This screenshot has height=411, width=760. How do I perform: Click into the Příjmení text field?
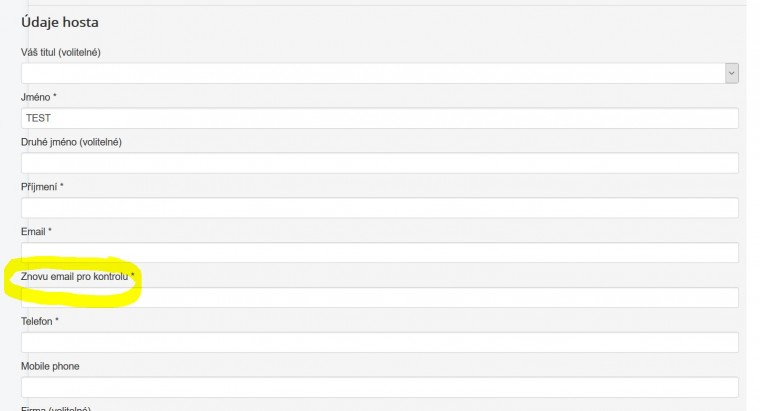(380, 208)
